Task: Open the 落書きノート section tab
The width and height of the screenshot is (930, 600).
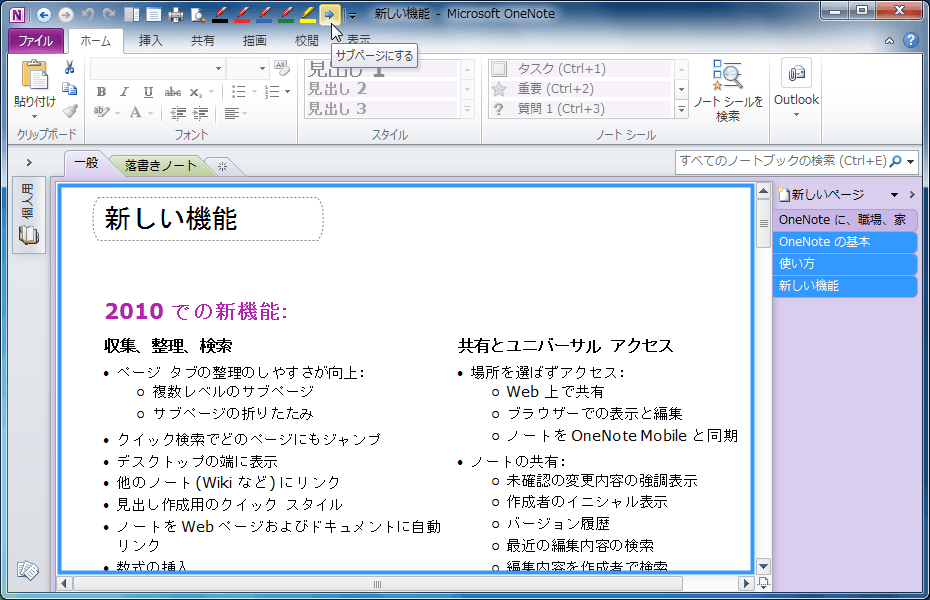Action: (x=160, y=165)
